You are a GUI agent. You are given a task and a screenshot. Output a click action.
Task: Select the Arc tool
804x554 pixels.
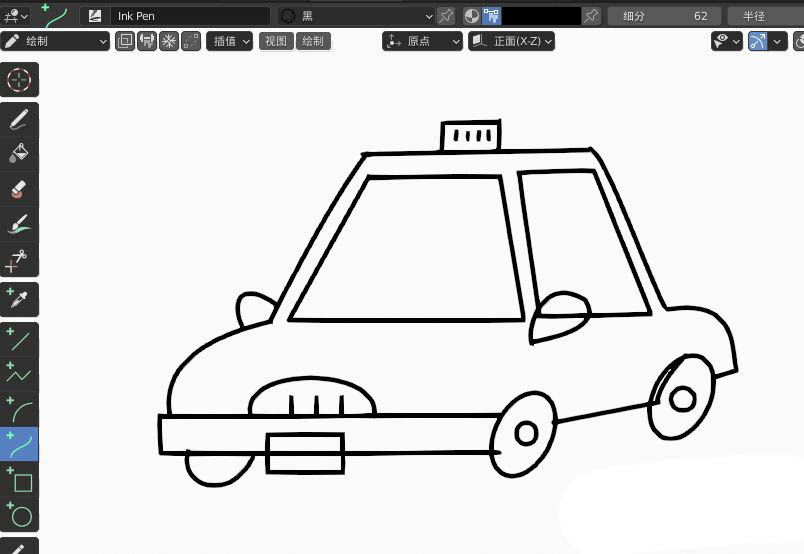[19, 409]
